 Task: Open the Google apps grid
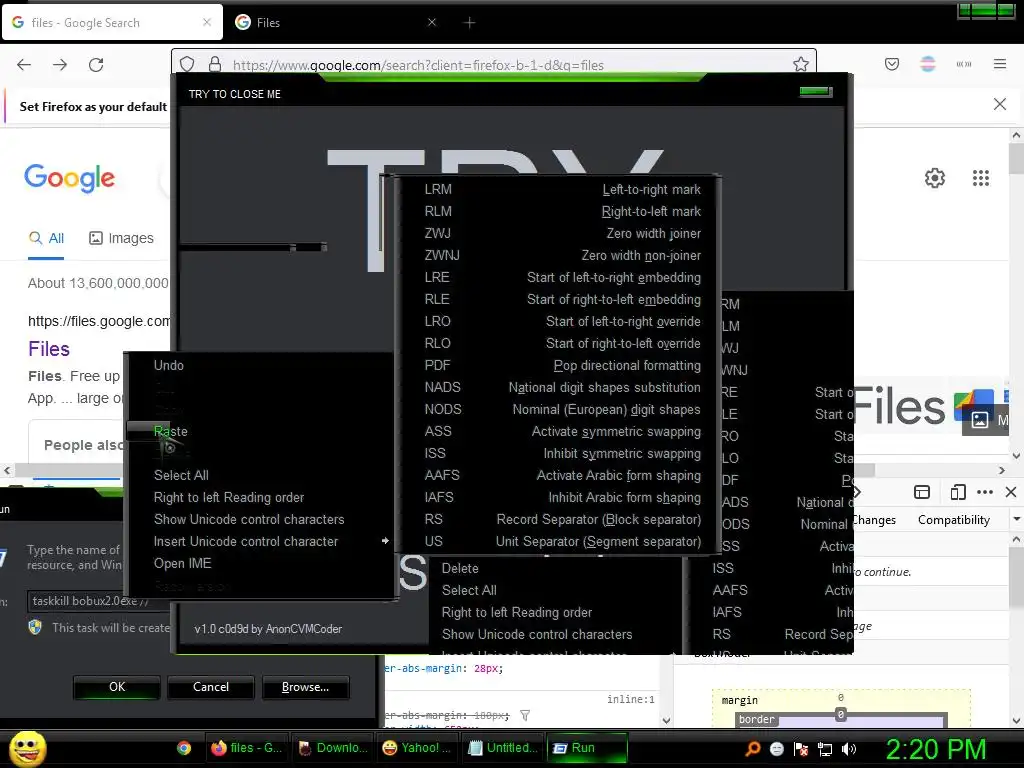[980, 178]
